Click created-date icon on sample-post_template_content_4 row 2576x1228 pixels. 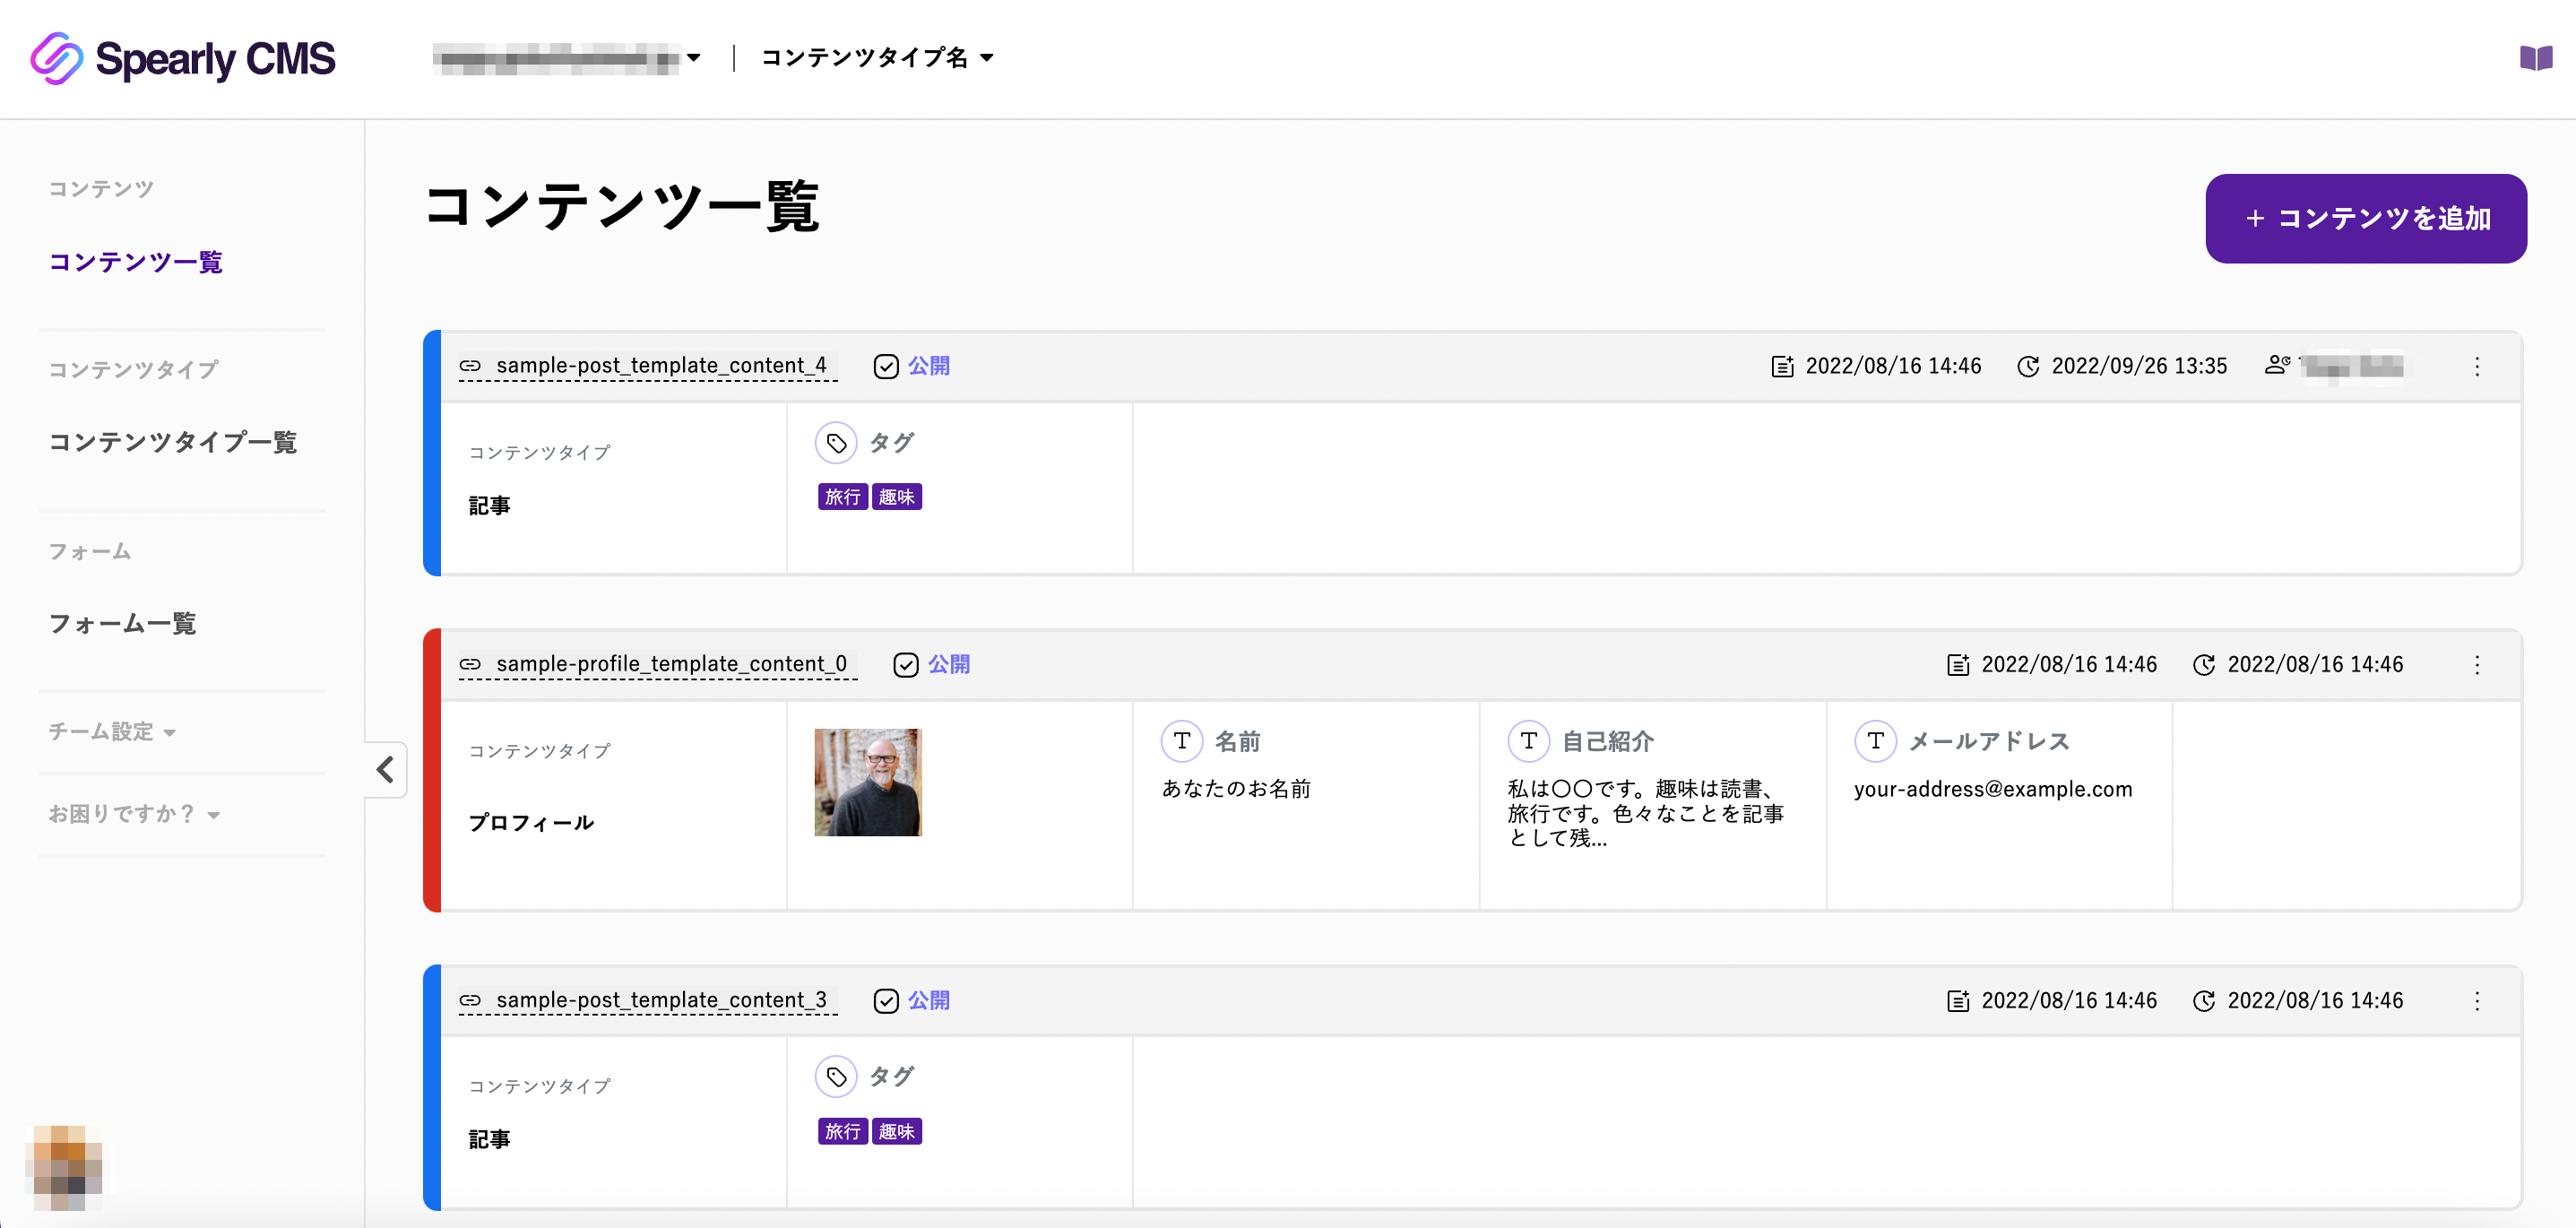1783,366
